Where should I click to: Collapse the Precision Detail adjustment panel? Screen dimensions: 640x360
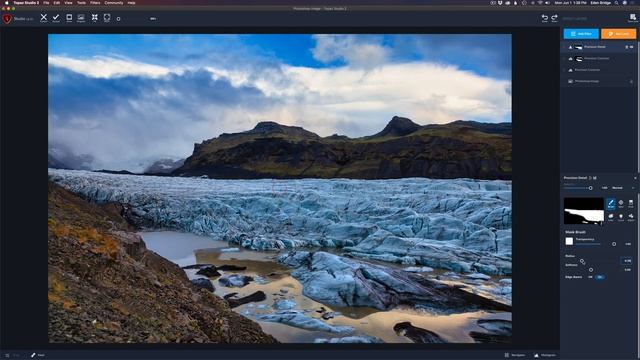(635, 178)
